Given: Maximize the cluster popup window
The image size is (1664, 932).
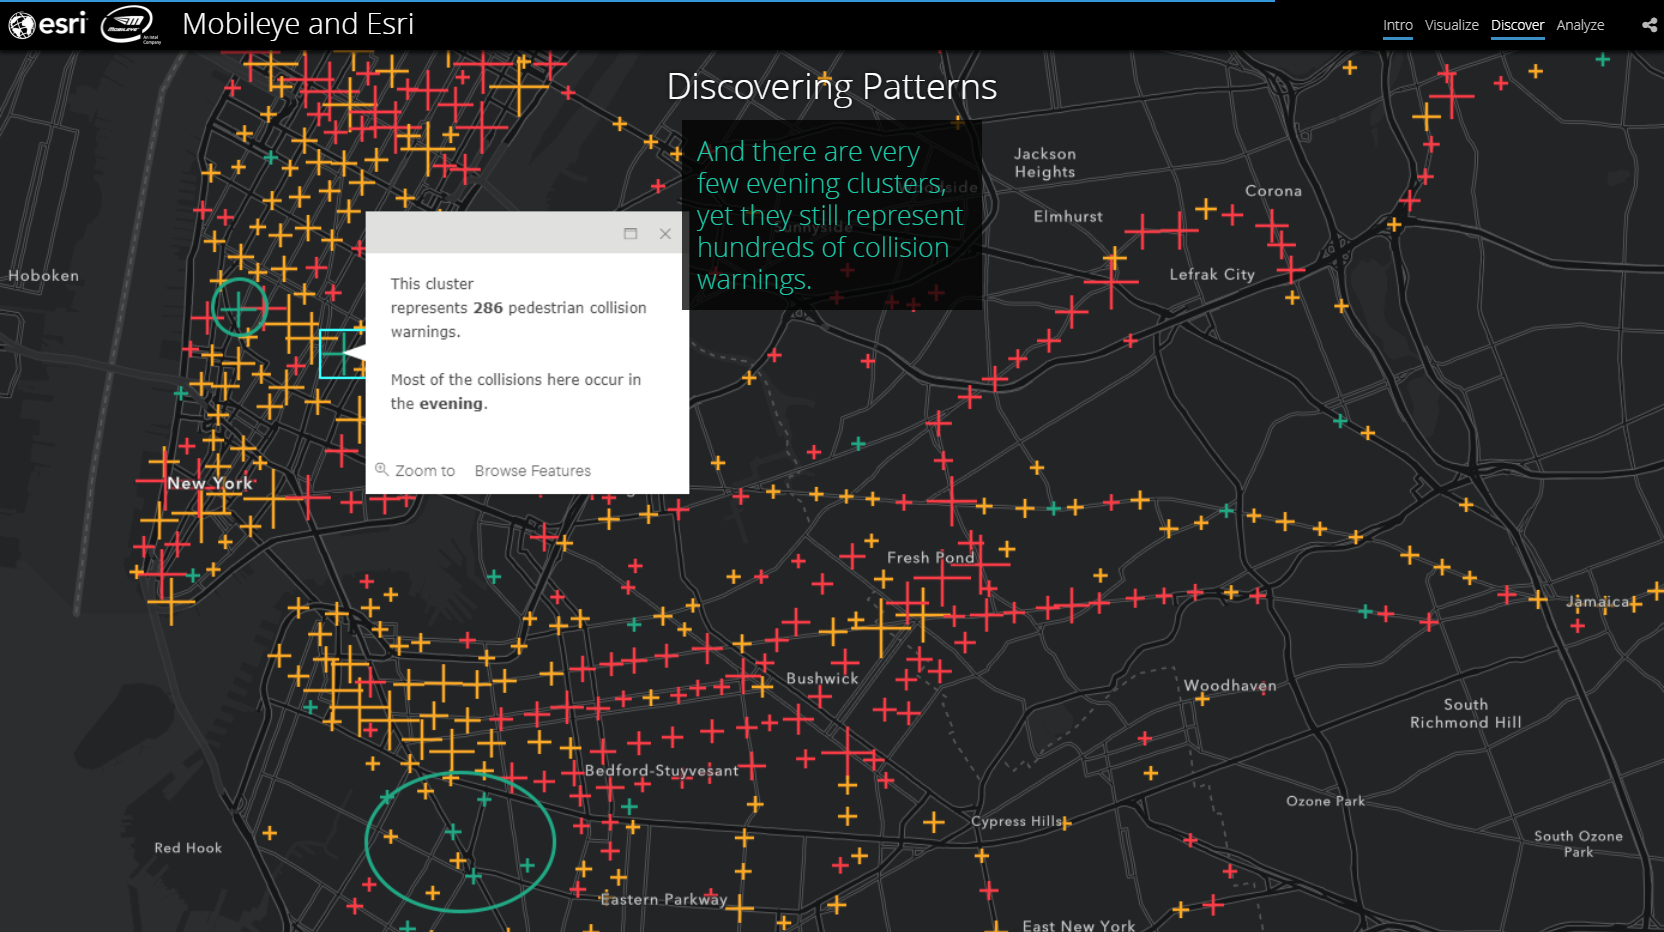Looking at the screenshot, I should point(630,233).
